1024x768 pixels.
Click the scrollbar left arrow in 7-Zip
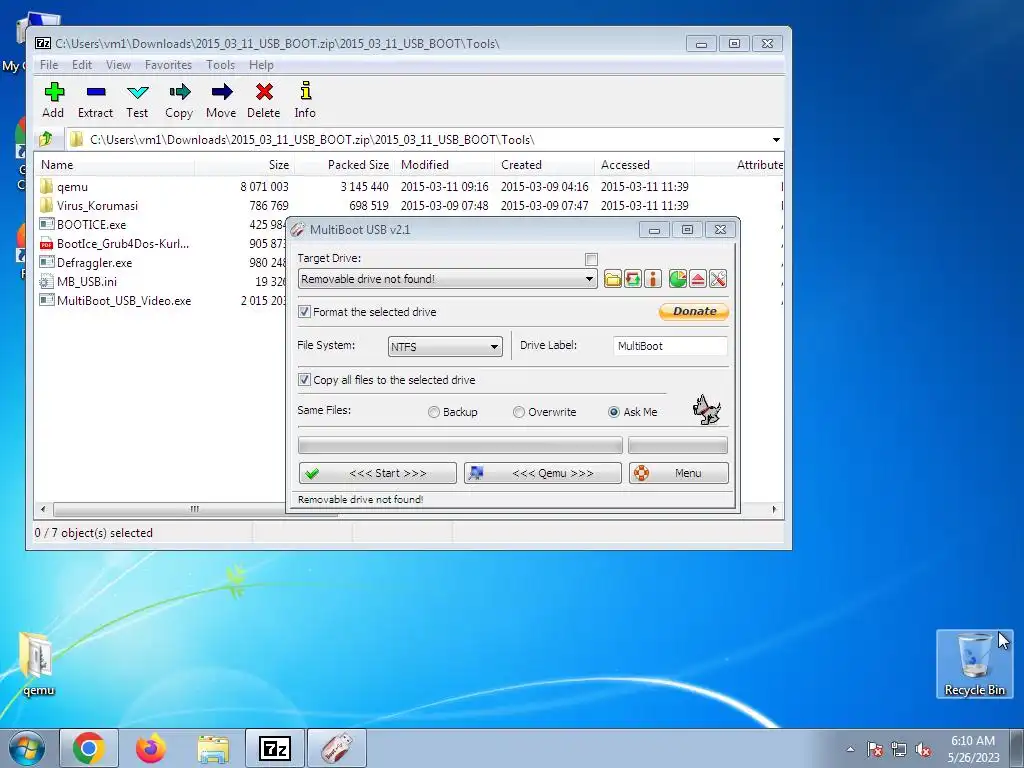coord(43,509)
